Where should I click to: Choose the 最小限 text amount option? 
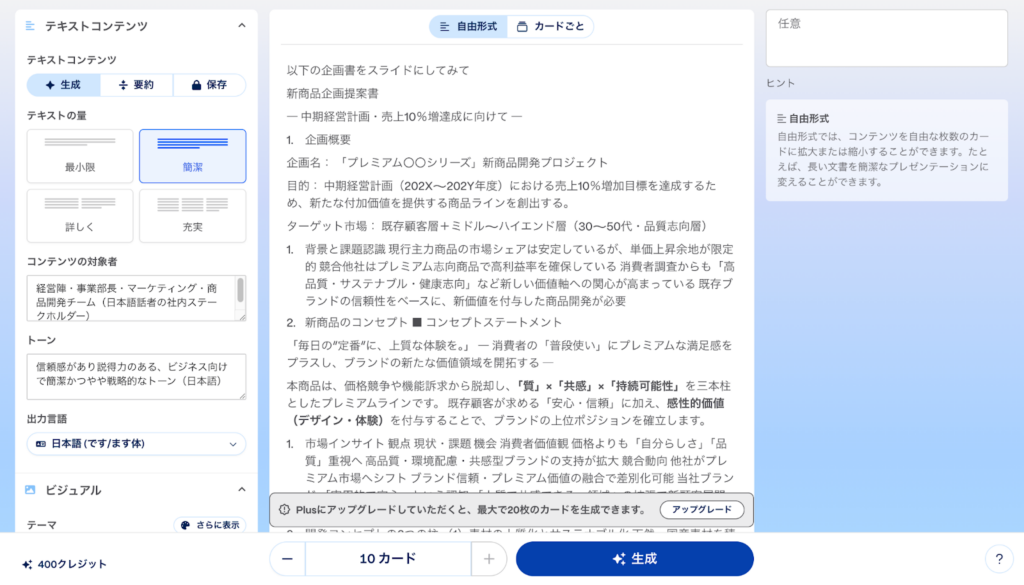coord(80,156)
